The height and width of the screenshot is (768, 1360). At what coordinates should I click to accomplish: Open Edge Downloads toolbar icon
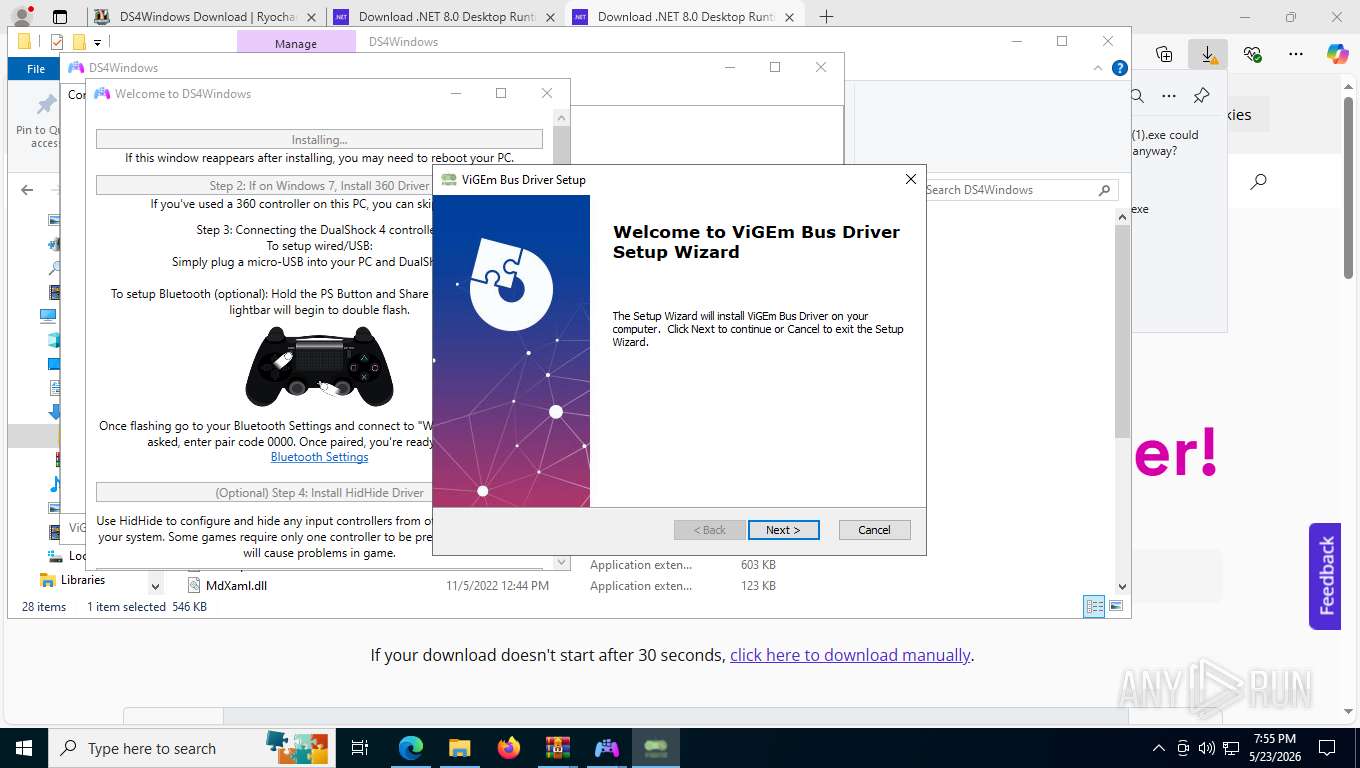[1208, 54]
